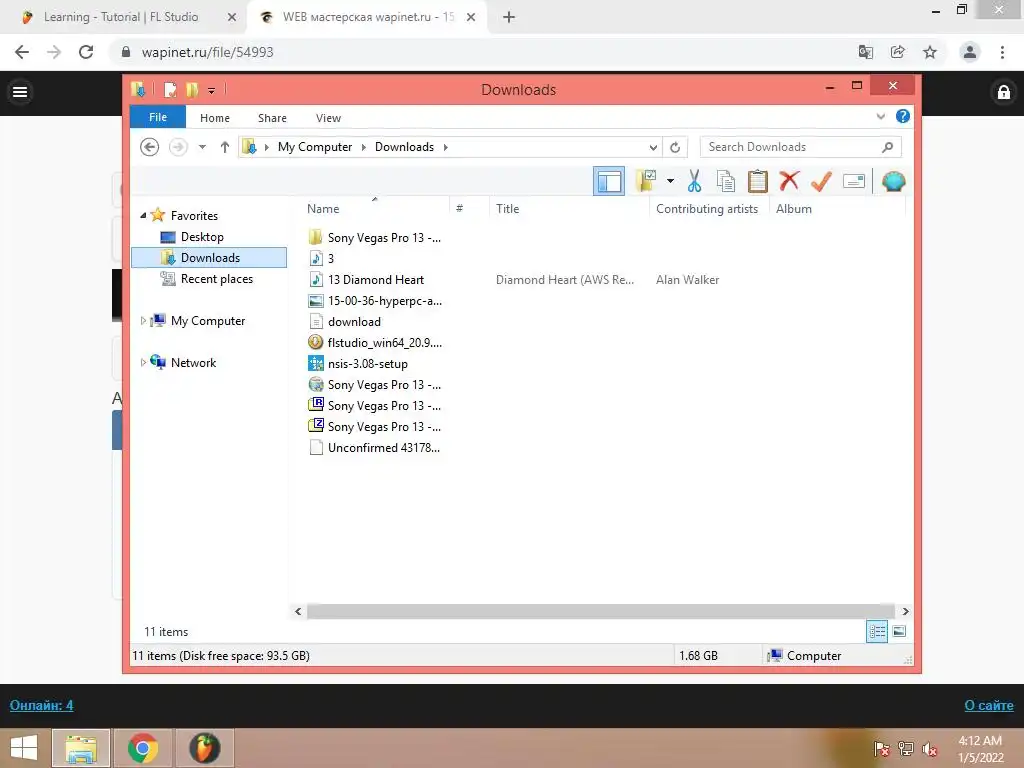The image size is (1024, 768).
Task: Select the flstudio_win64 installer file
Action: [x=376, y=342]
